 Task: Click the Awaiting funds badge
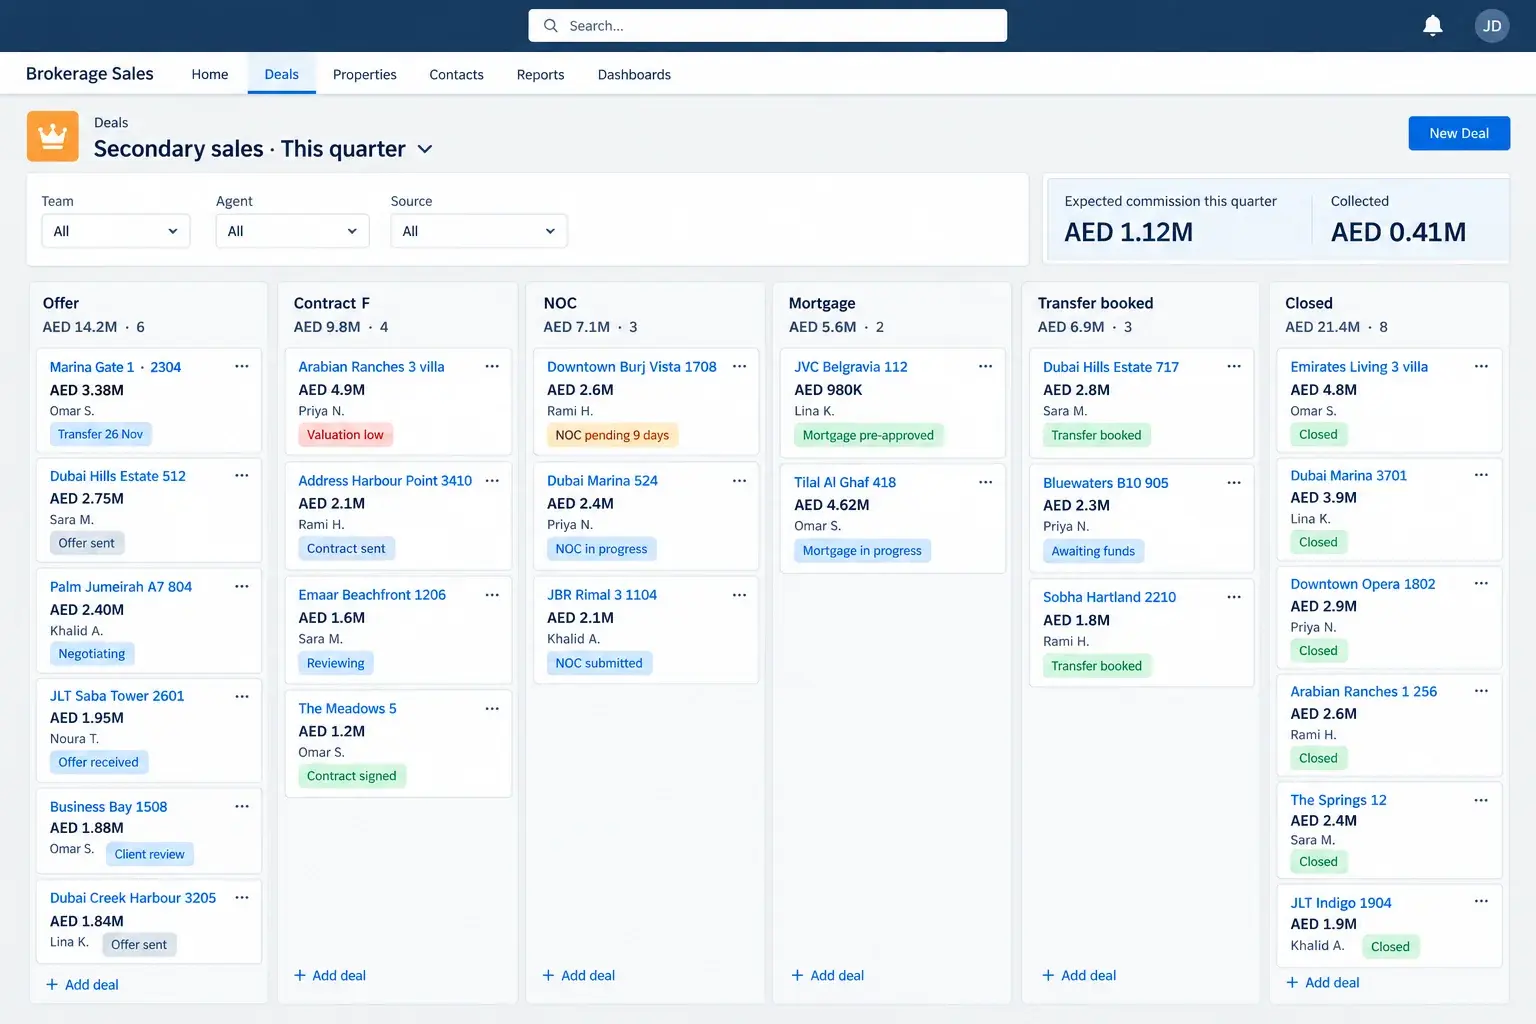click(x=1093, y=551)
